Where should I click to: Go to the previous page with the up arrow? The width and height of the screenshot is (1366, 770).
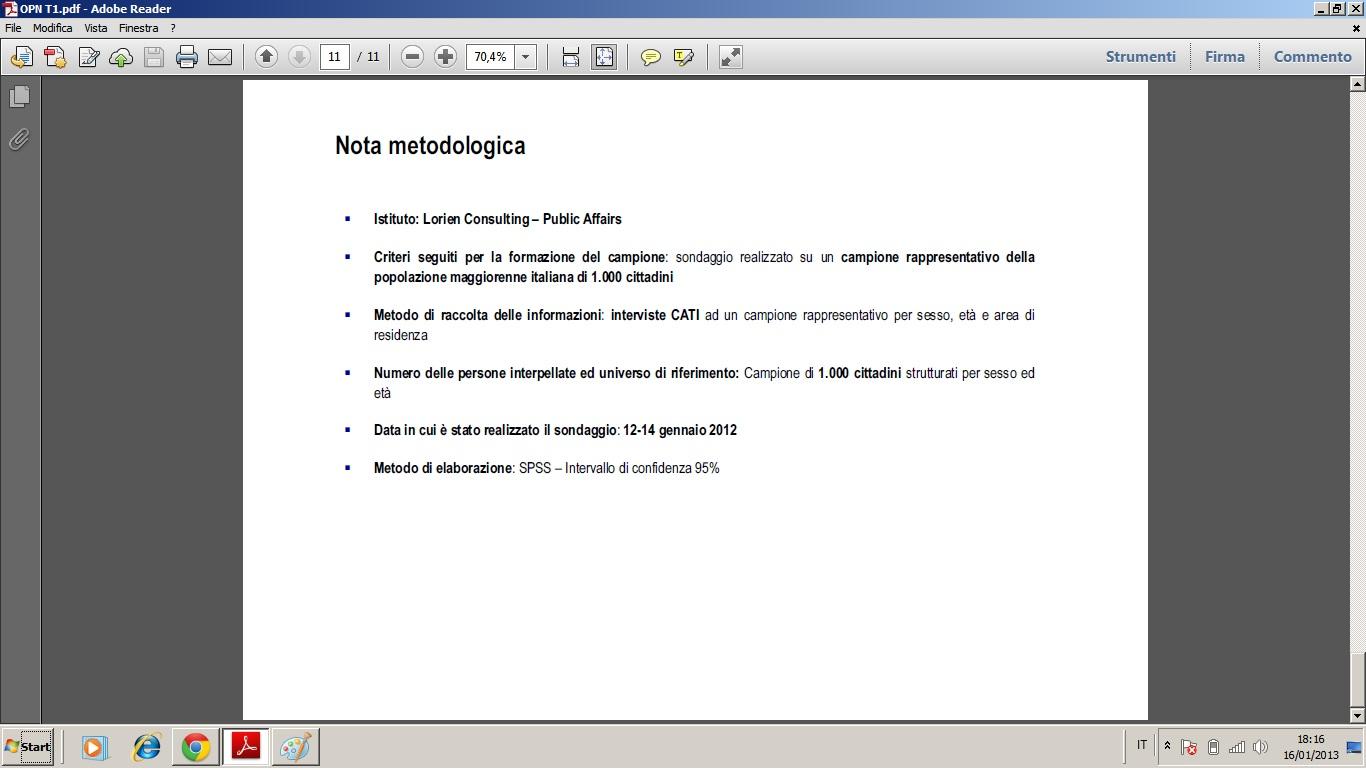coord(266,57)
